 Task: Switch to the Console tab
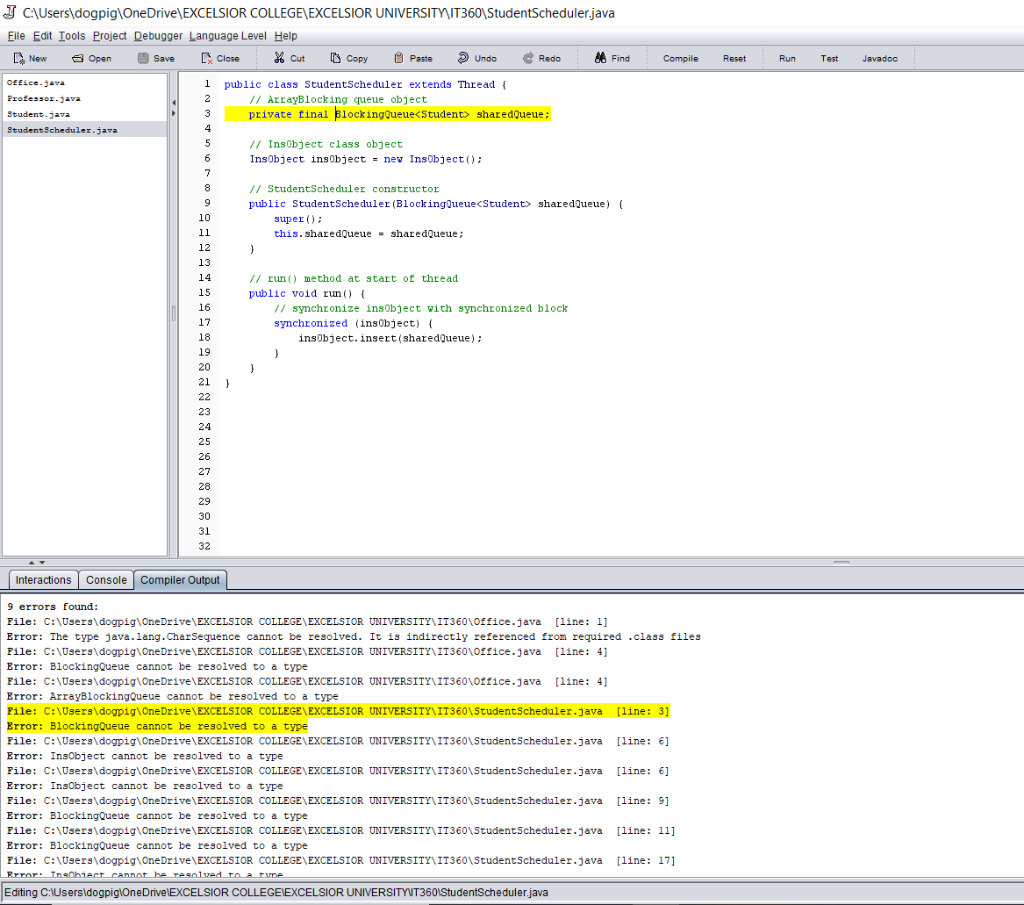coord(106,579)
